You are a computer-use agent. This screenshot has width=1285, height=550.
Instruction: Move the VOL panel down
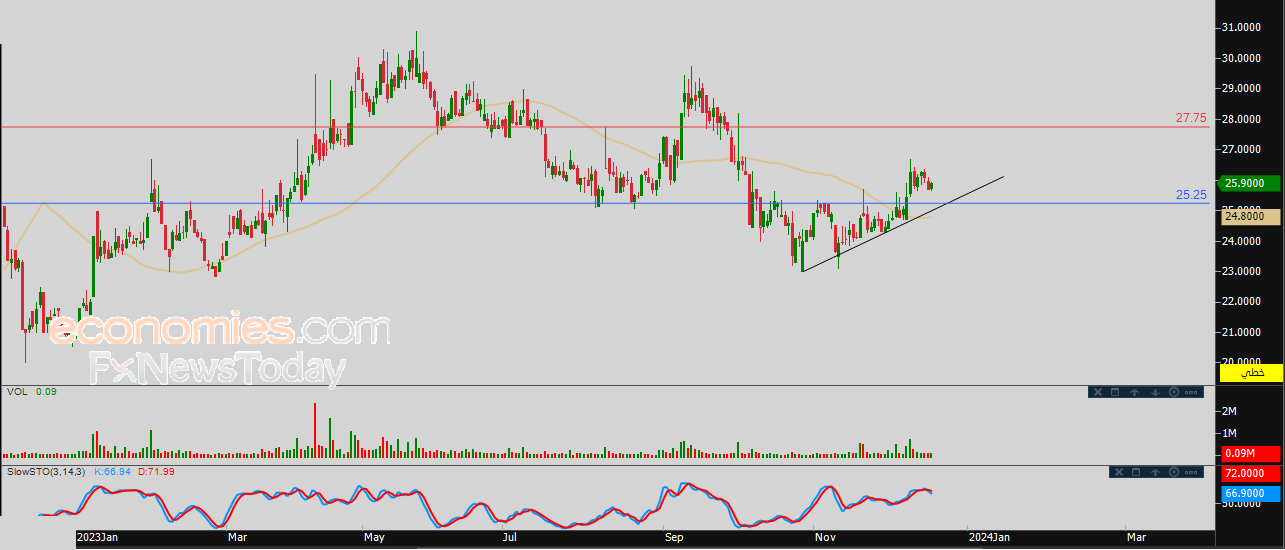[x=1155, y=392]
